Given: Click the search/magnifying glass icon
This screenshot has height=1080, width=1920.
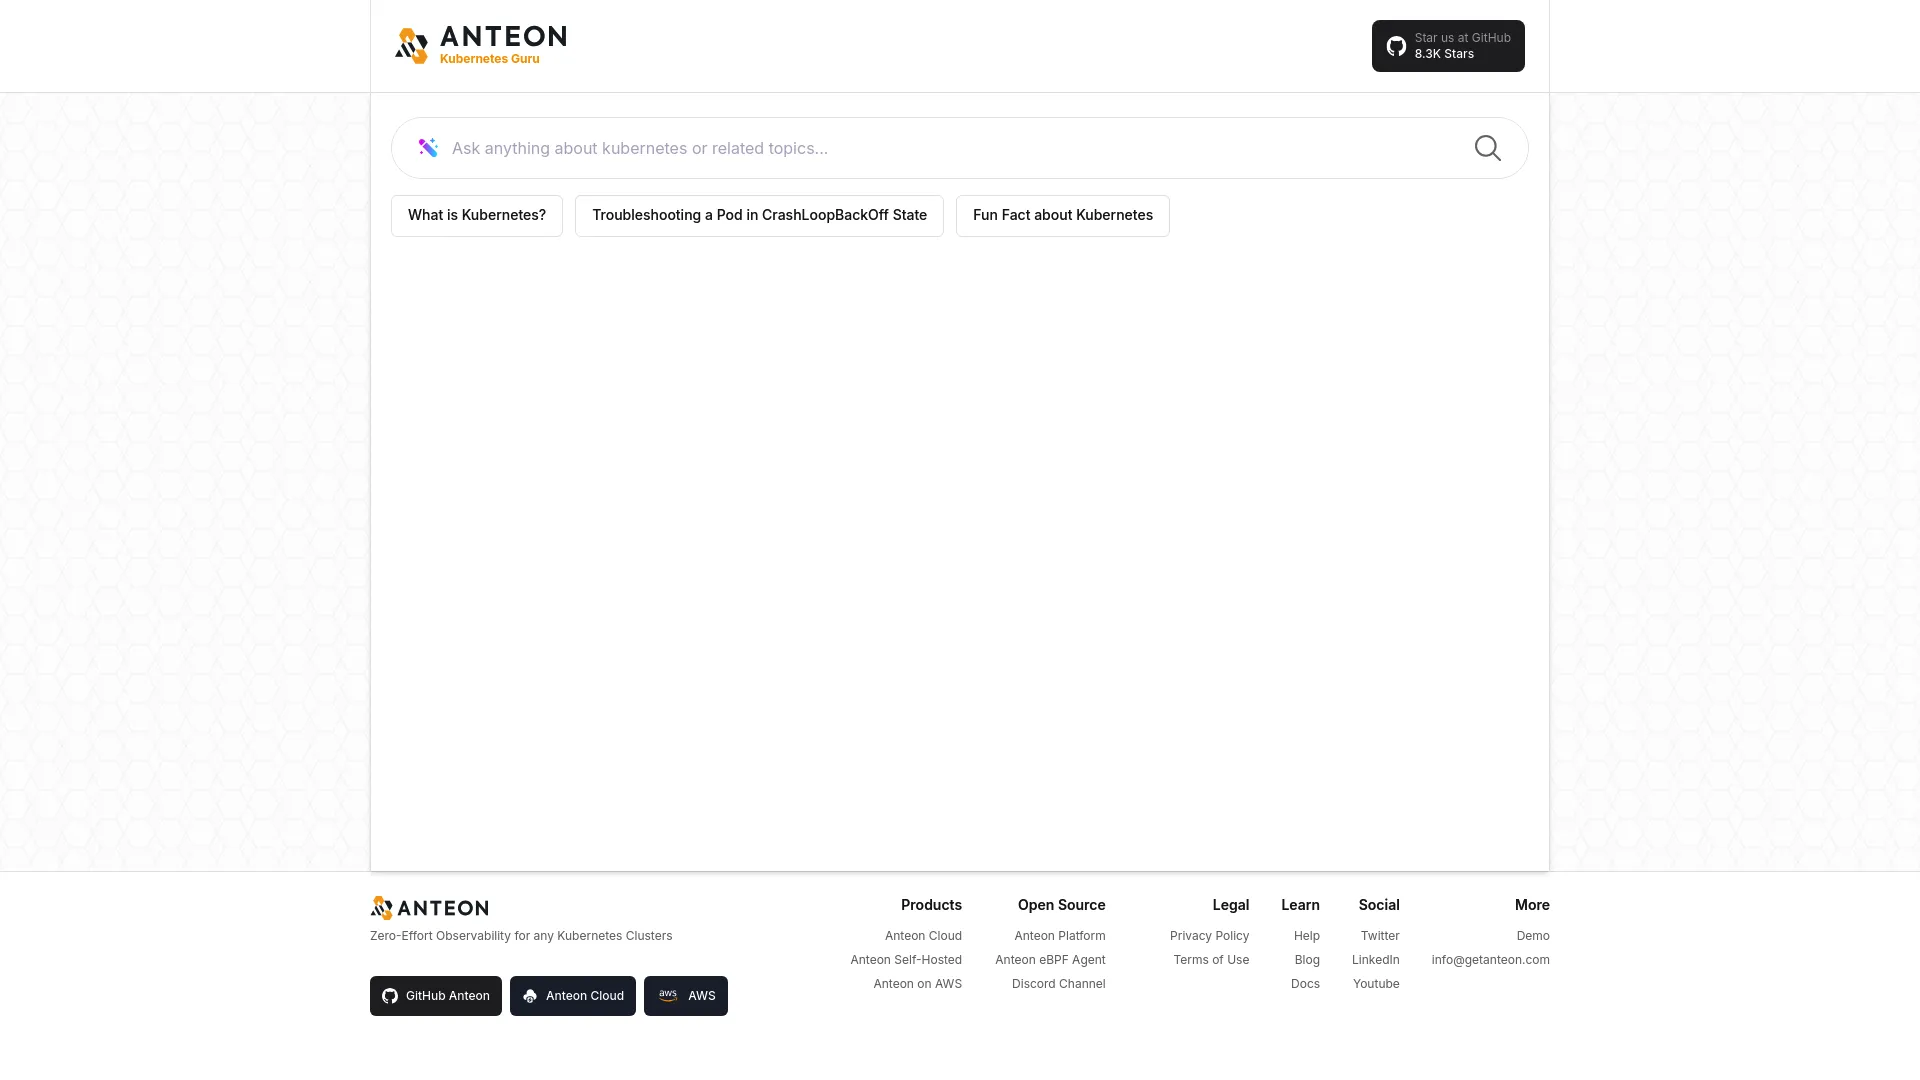Looking at the screenshot, I should pos(1487,148).
